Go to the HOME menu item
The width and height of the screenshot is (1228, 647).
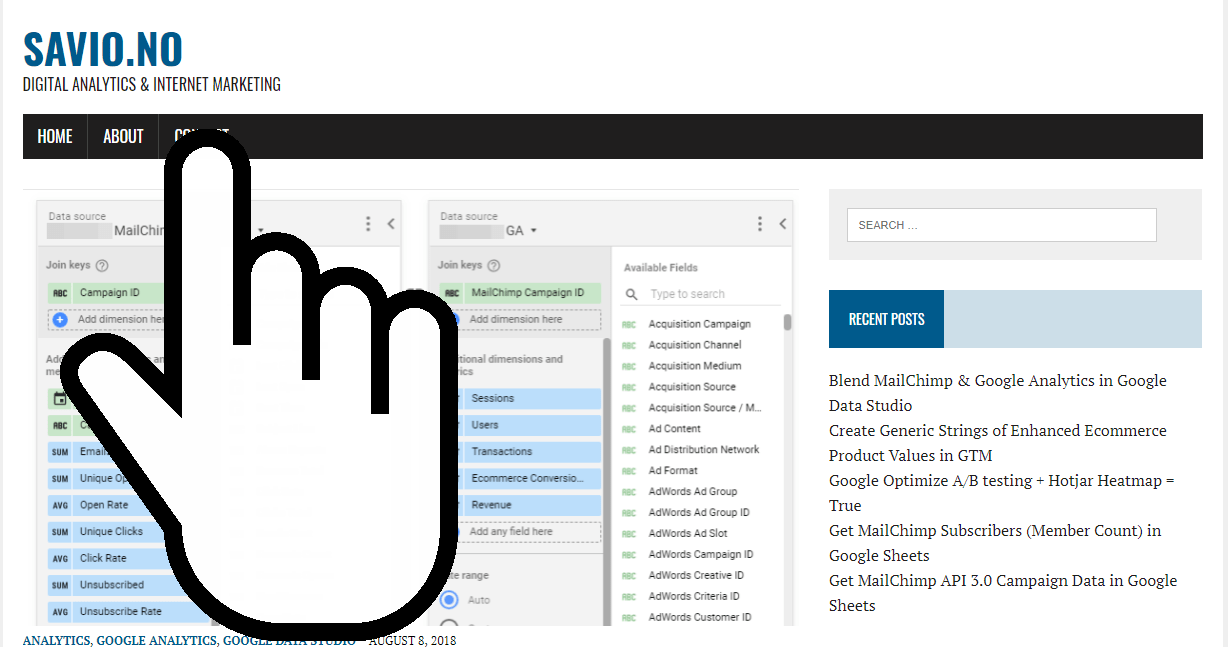(55, 136)
